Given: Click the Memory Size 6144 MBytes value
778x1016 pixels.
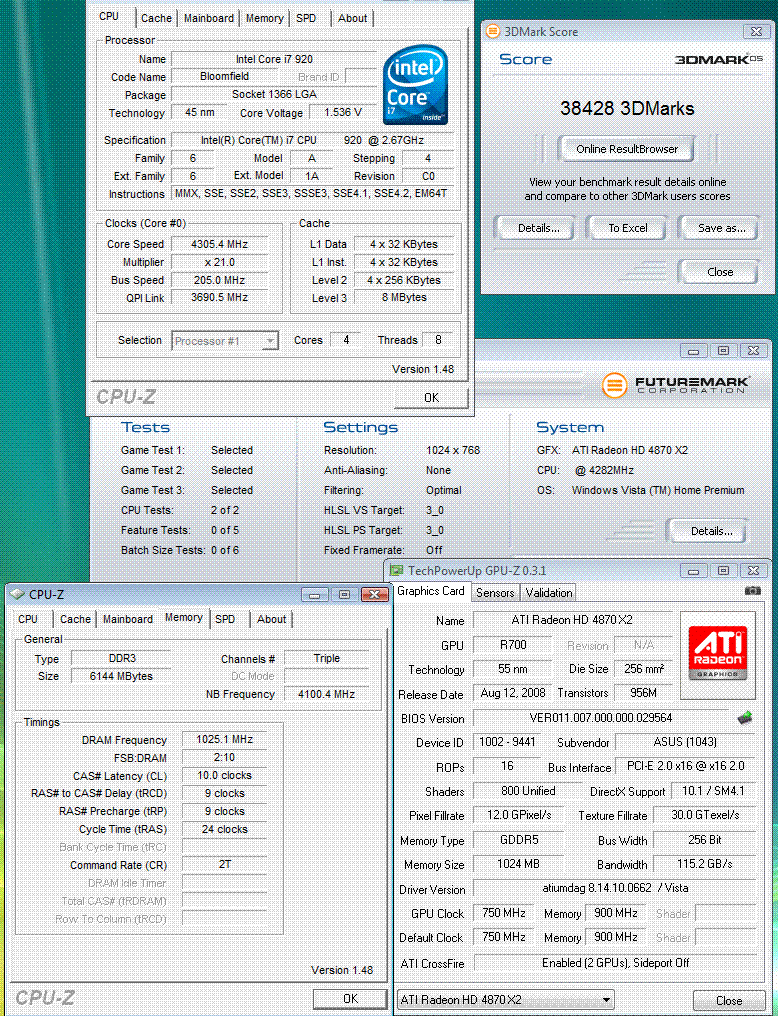Looking at the screenshot, I should pyautogui.click(x=121, y=676).
